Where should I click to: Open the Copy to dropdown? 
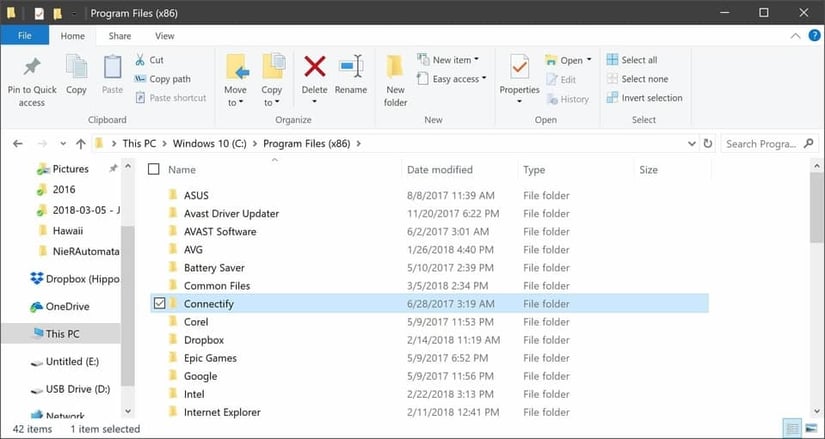click(x=271, y=96)
